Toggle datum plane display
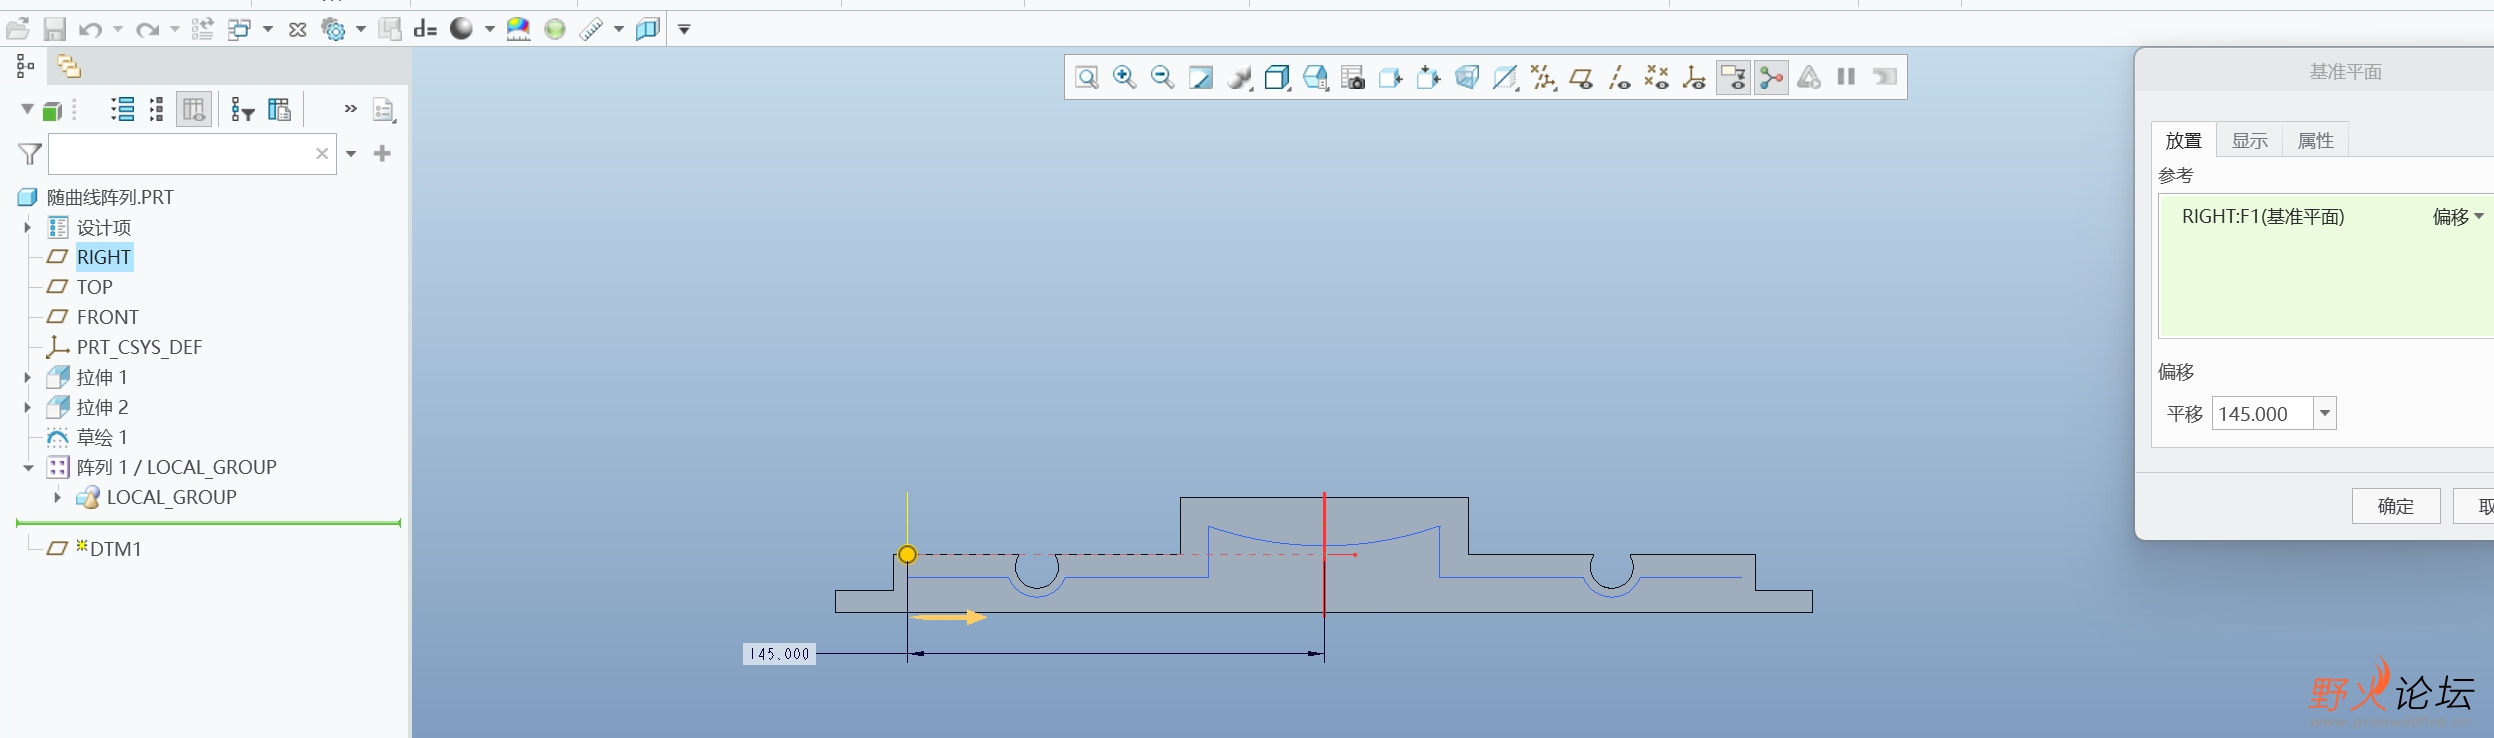 click(1580, 77)
